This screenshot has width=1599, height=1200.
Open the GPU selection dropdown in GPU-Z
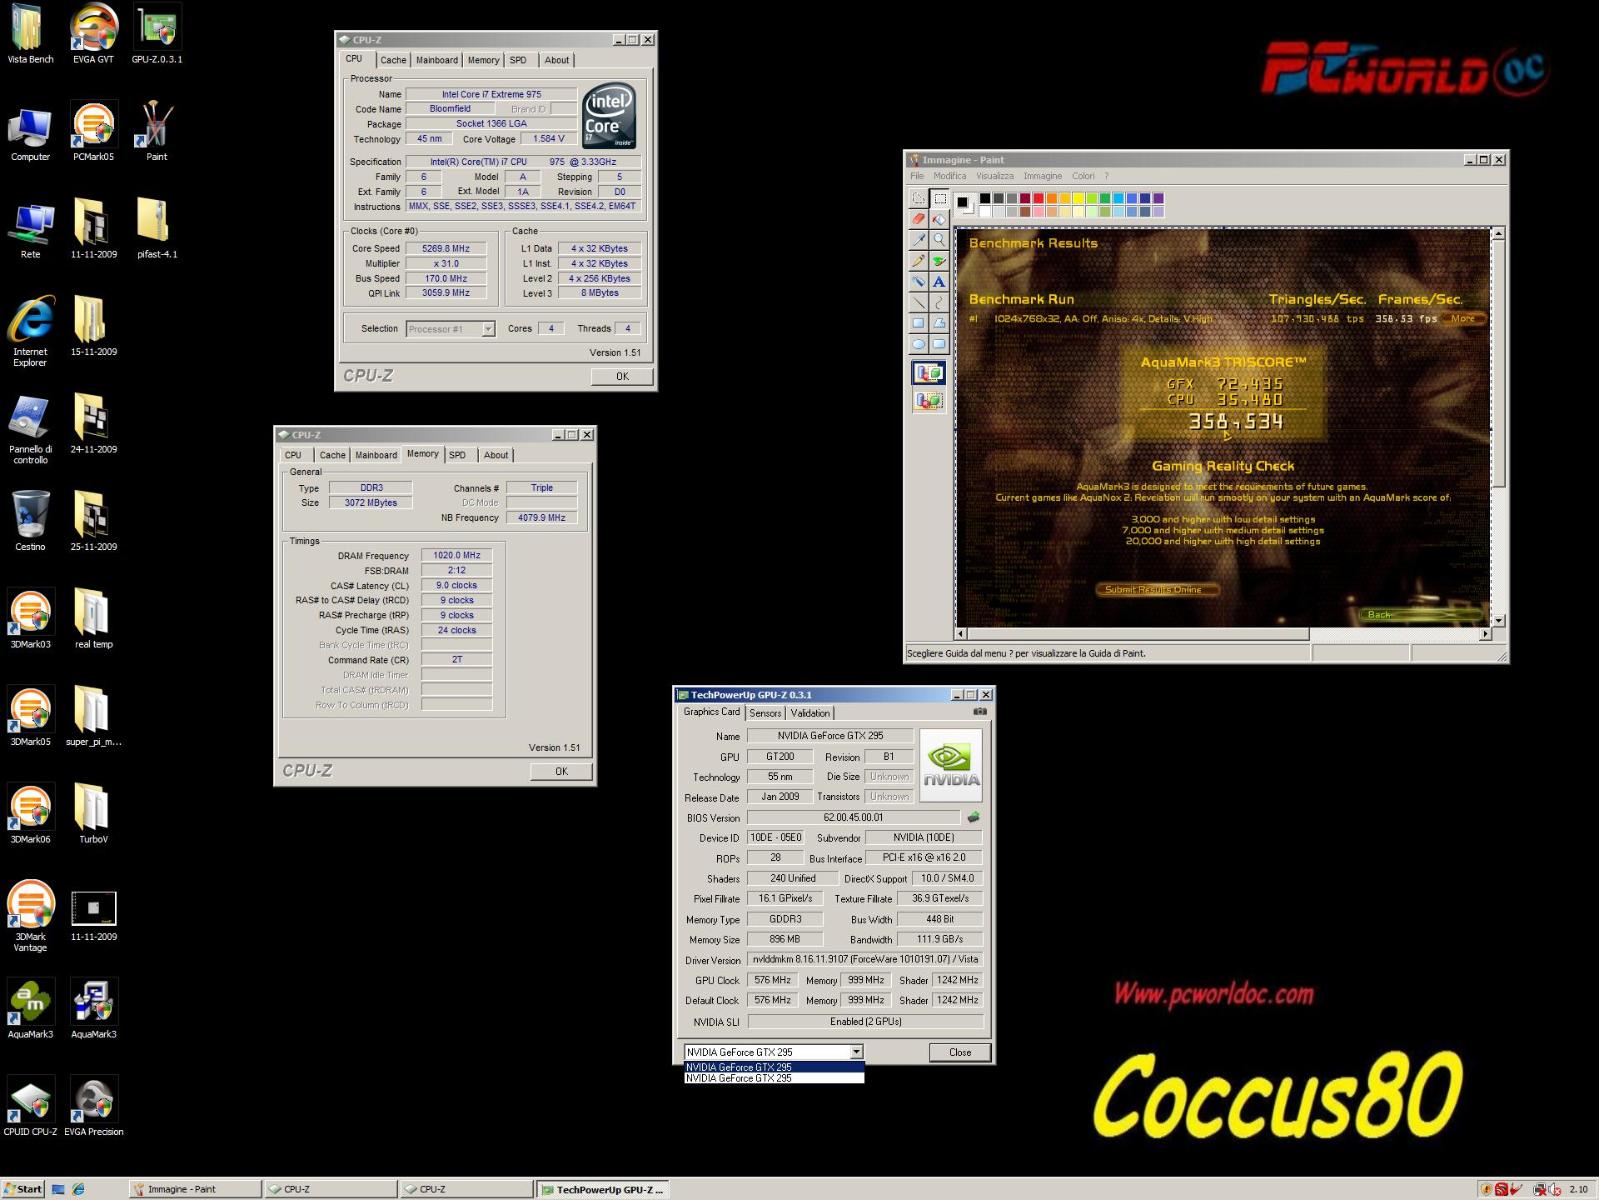coord(857,1052)
